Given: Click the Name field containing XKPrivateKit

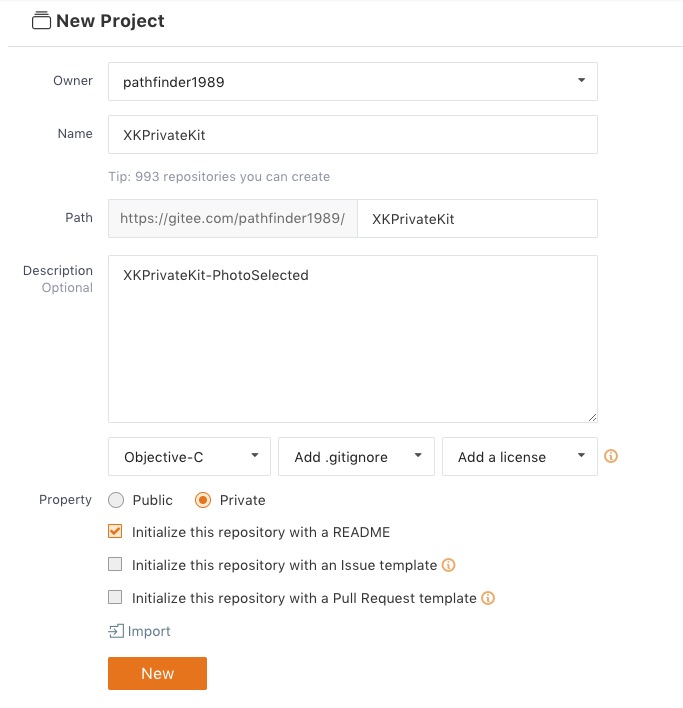Looking at the screenshot, I should pyautogui.click(x=353, y=134).
